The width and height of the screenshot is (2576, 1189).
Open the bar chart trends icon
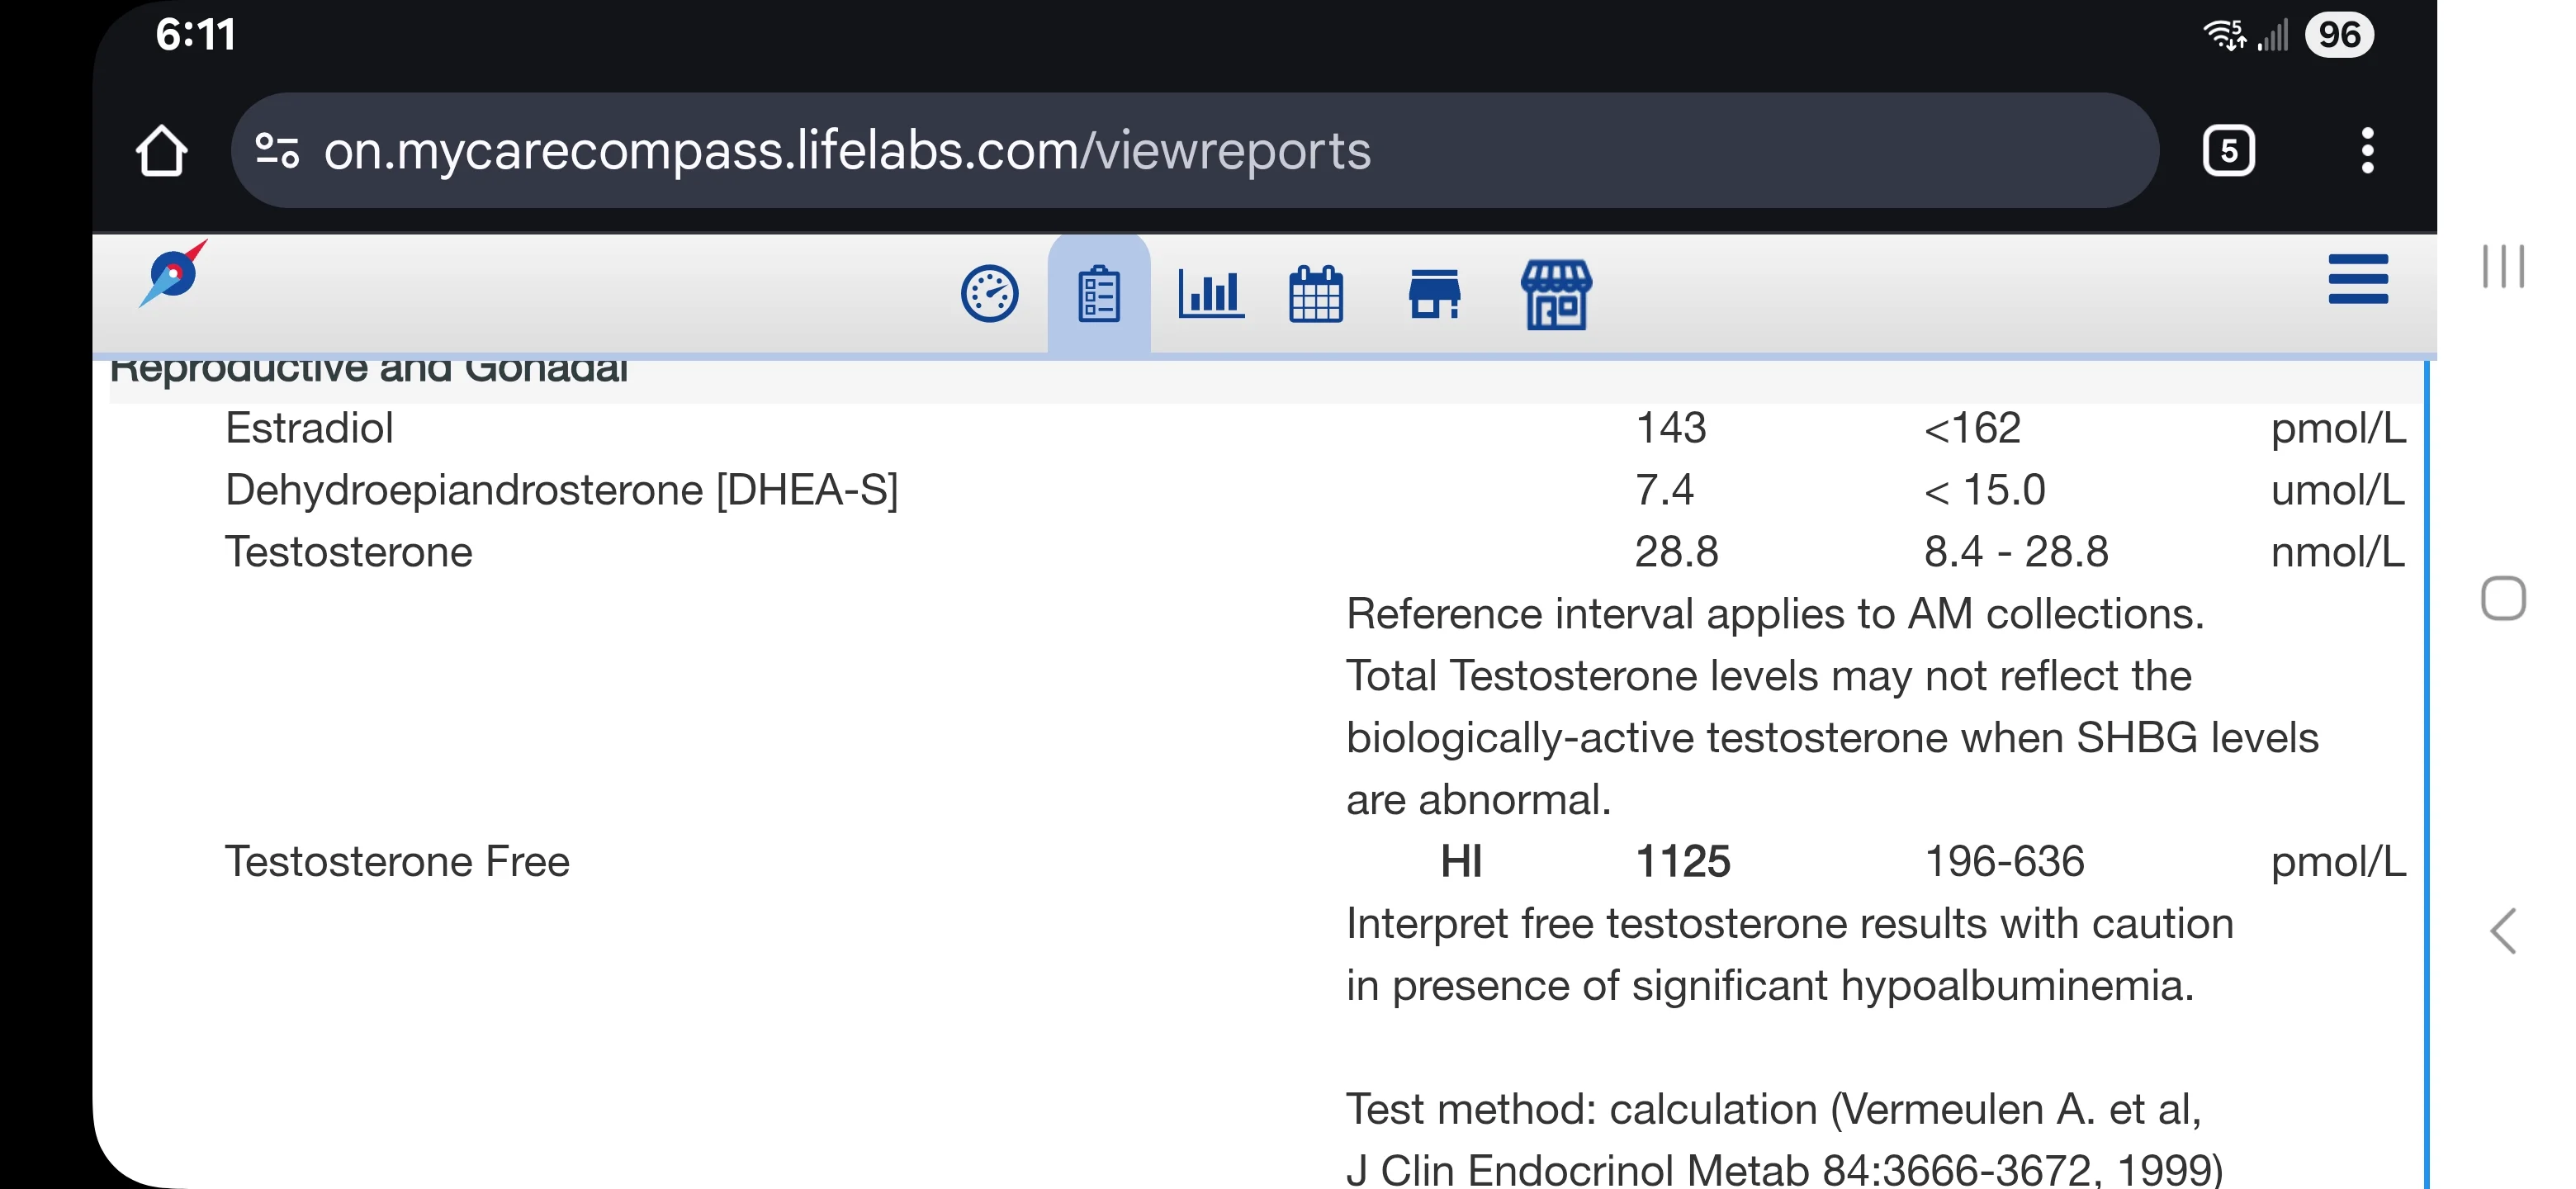1210,294
